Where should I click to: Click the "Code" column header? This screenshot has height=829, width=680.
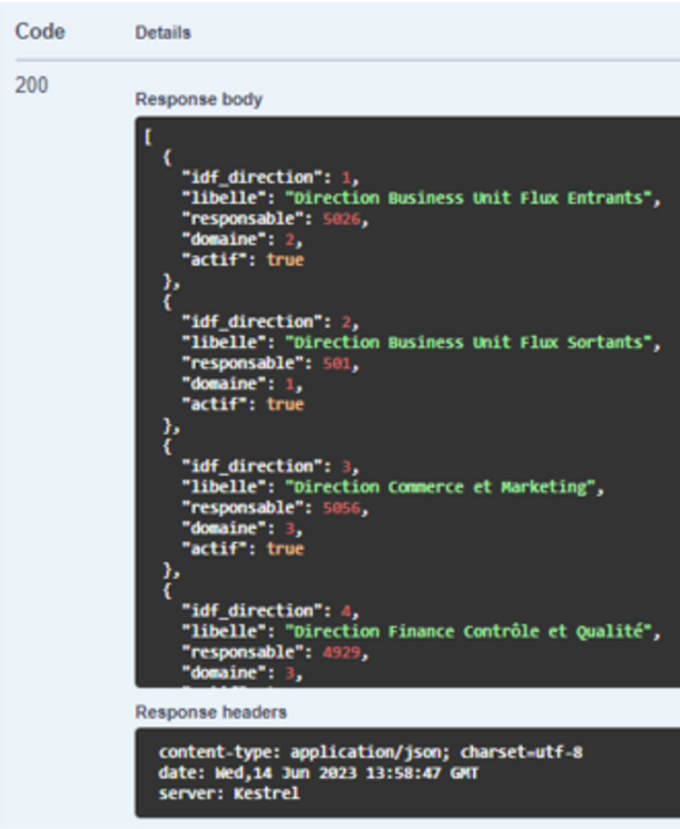click(40, 32)
